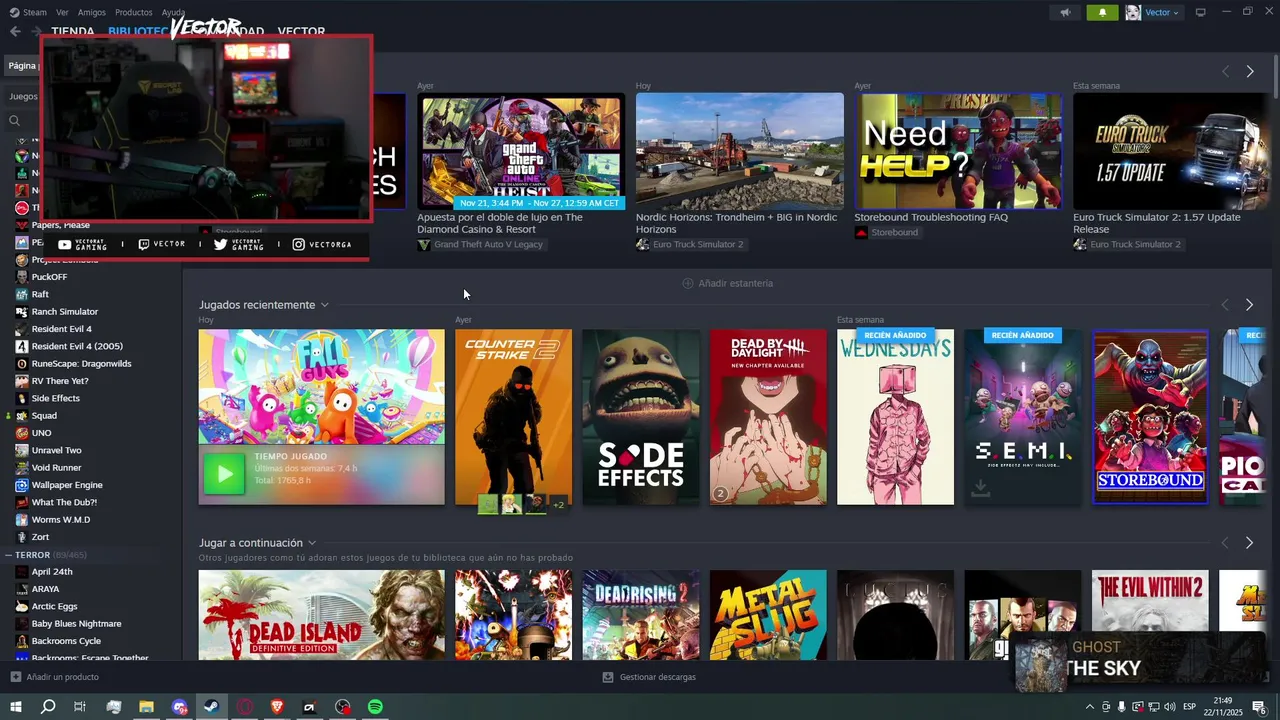The height and width of the screenshot is (720, 1280).
Task: Select Wednesdays game cover
Action: tap(895, 417)
